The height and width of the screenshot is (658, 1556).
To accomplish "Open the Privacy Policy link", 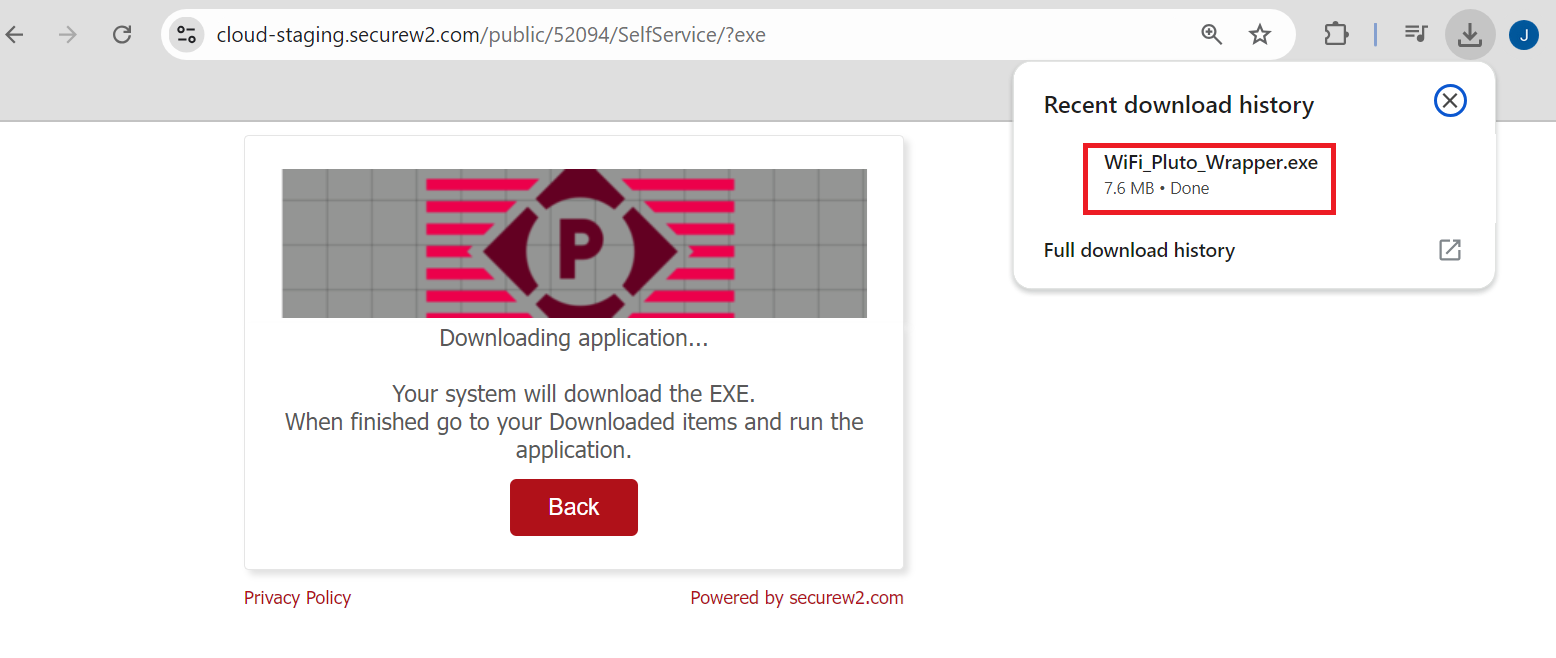I will point(297,598).
